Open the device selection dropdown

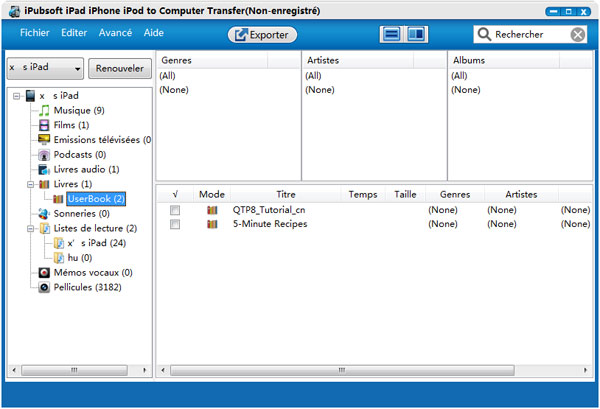pos(45,68)
